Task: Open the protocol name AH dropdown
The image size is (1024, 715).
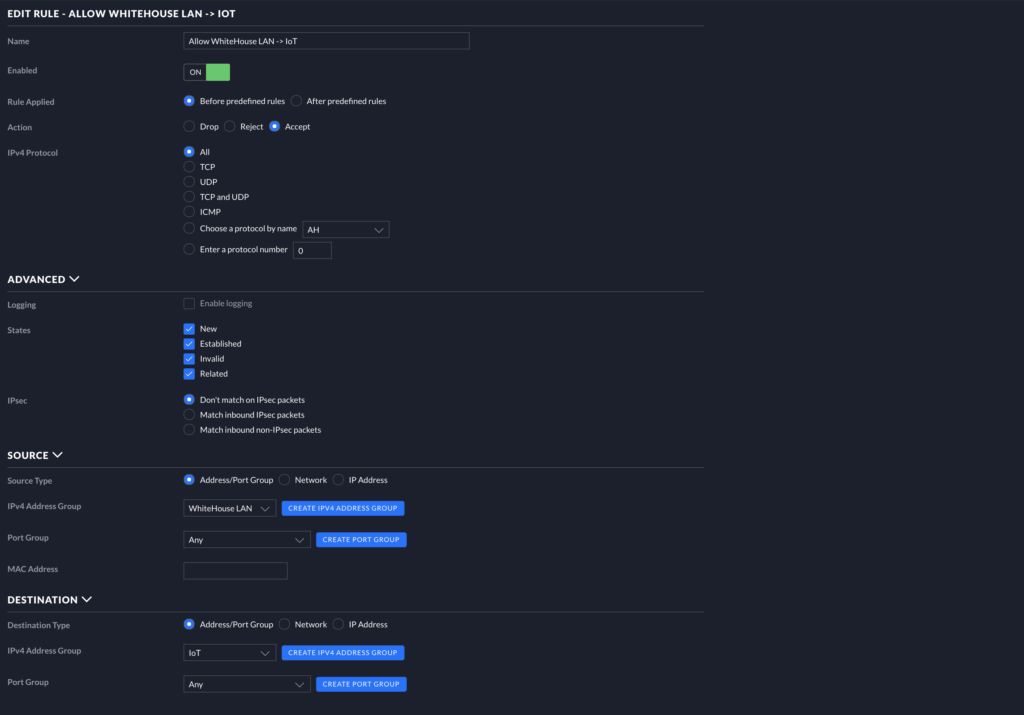Action: [x=346, y=230]
